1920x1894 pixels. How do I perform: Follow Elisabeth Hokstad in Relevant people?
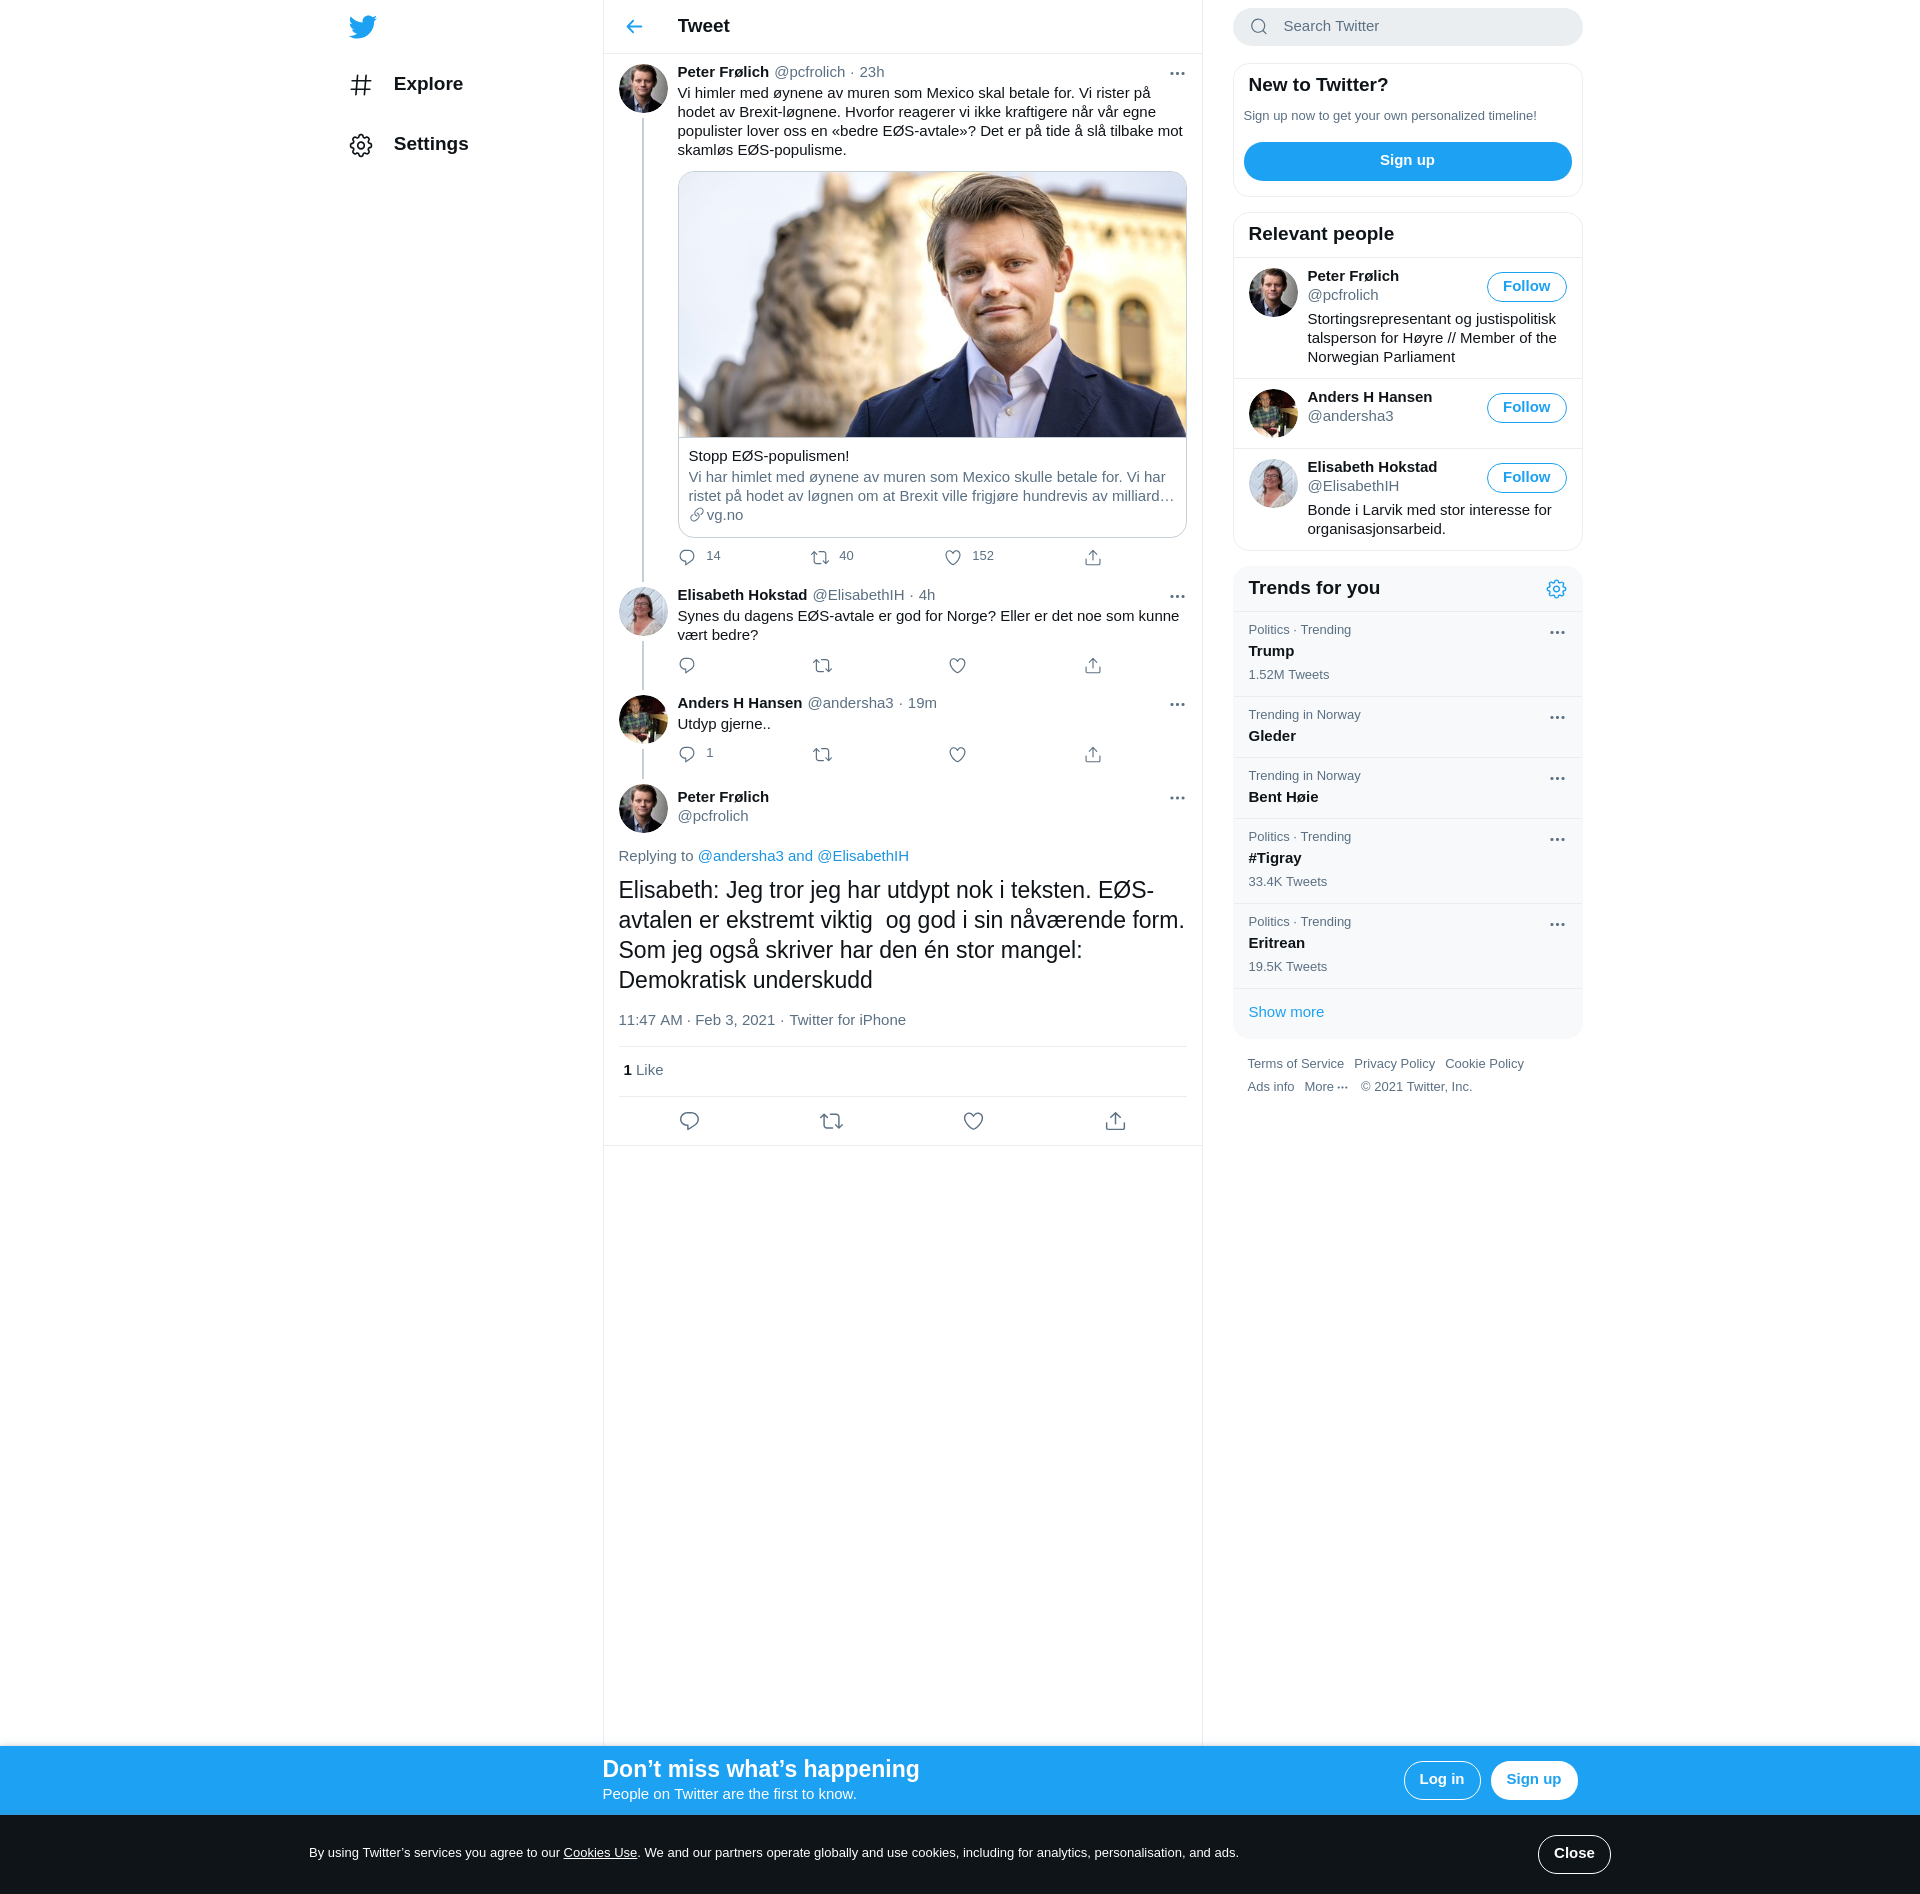pyautogui.click(x=1526, y=478)
